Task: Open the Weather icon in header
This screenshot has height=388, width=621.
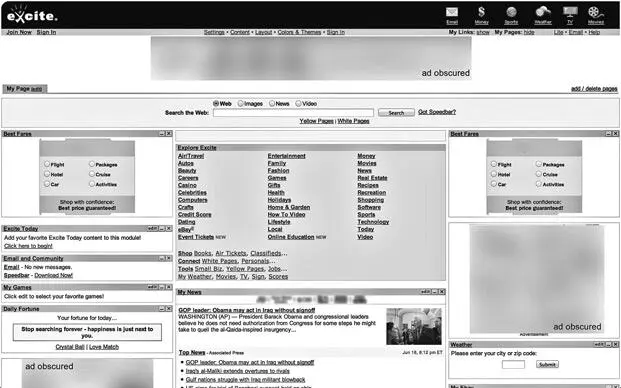Action: [x=543, y=12]
